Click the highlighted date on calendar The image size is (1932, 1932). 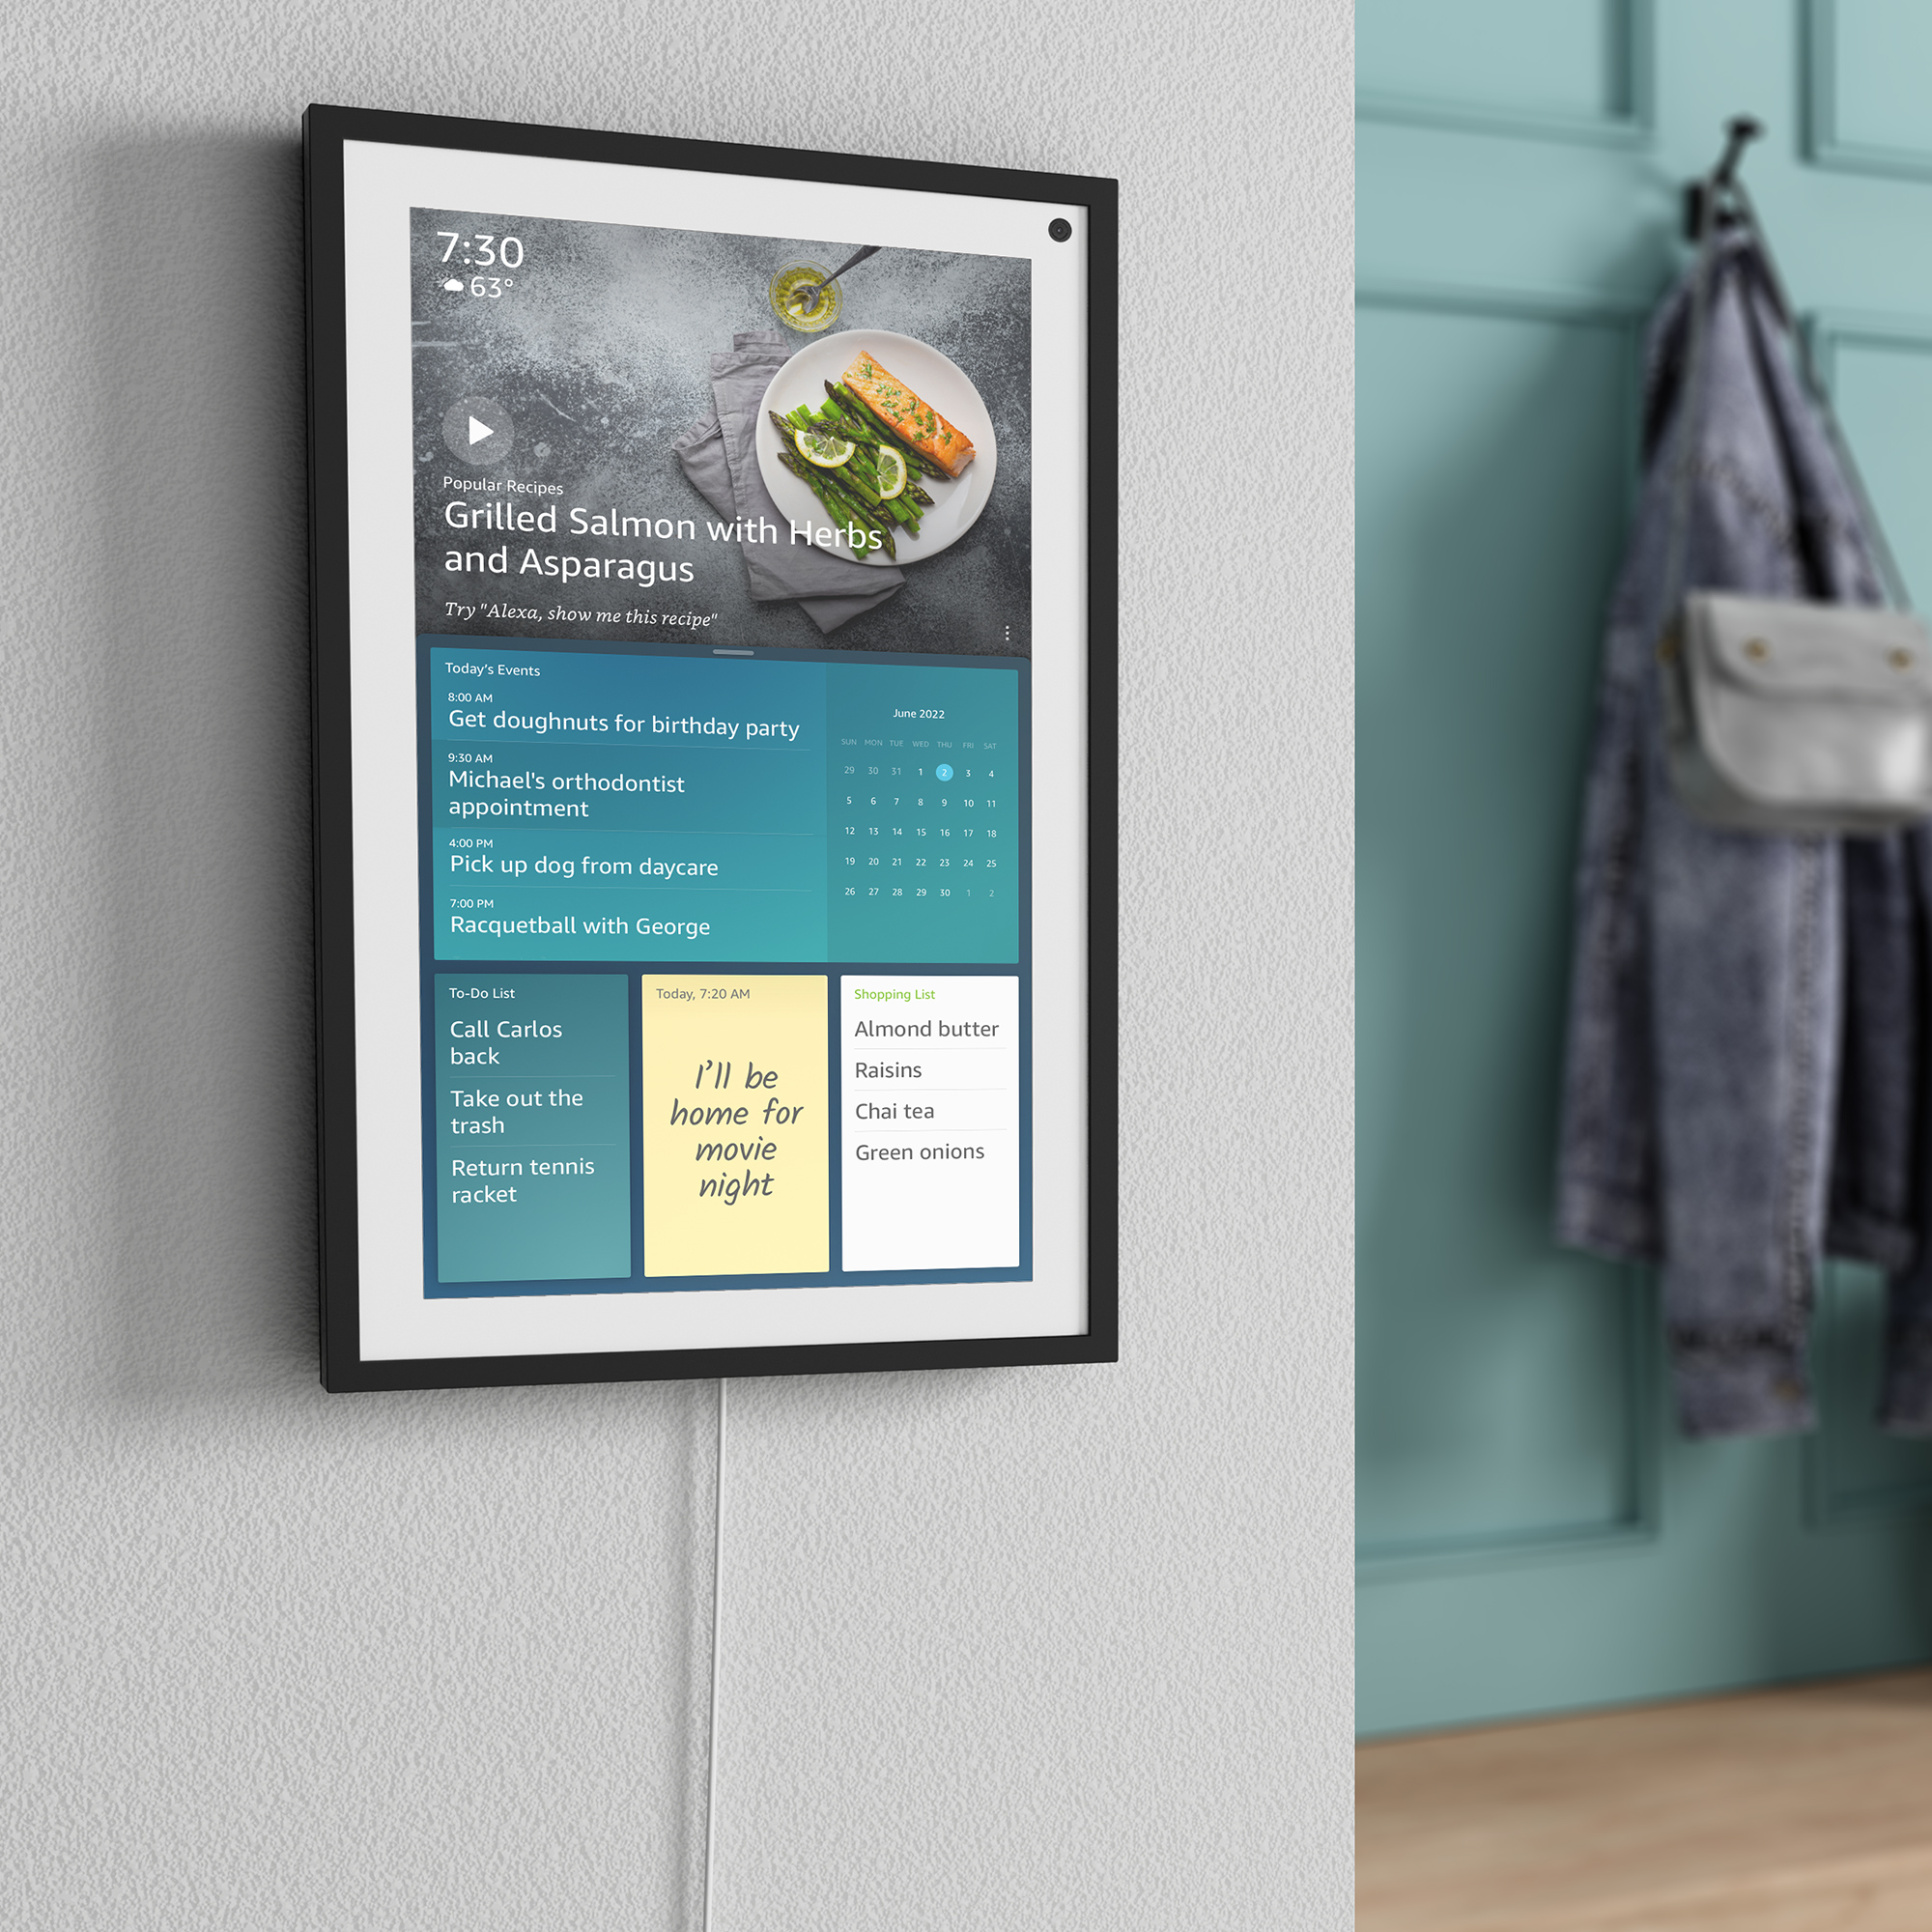pos(945,775)
